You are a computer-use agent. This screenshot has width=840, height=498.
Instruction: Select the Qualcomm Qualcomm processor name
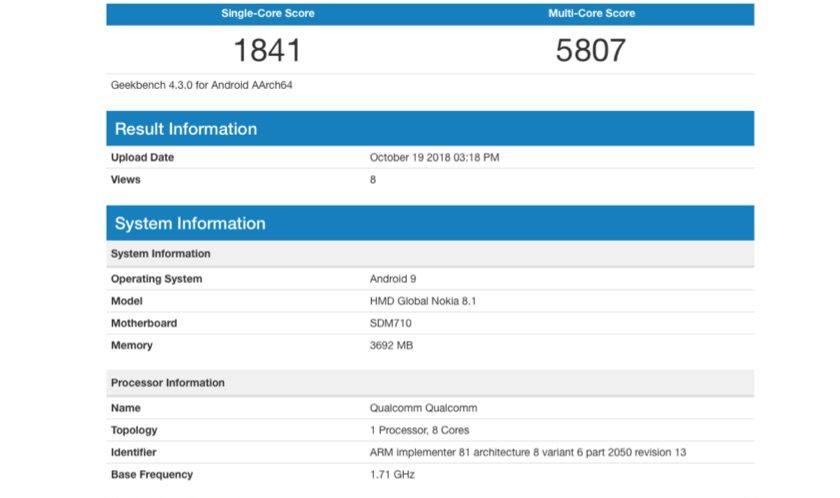coord(421,408)
